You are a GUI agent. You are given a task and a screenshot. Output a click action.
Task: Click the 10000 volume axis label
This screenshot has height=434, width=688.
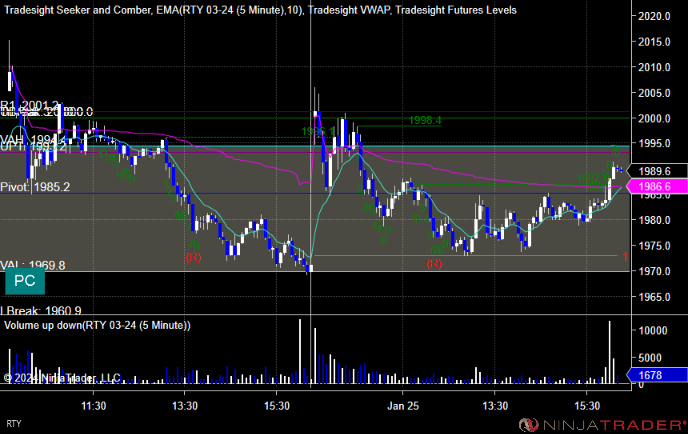tap(653, 330)
